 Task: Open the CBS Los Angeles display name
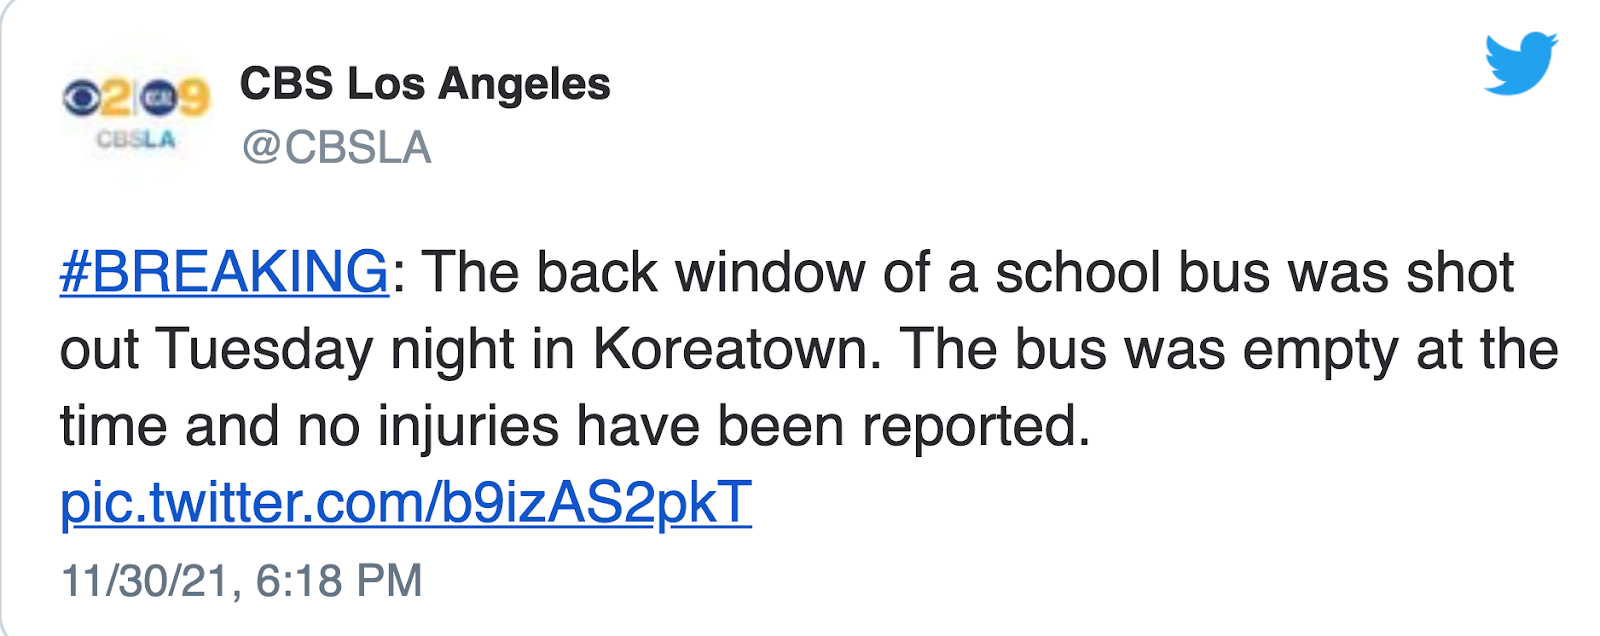click(x=425, y=84)
